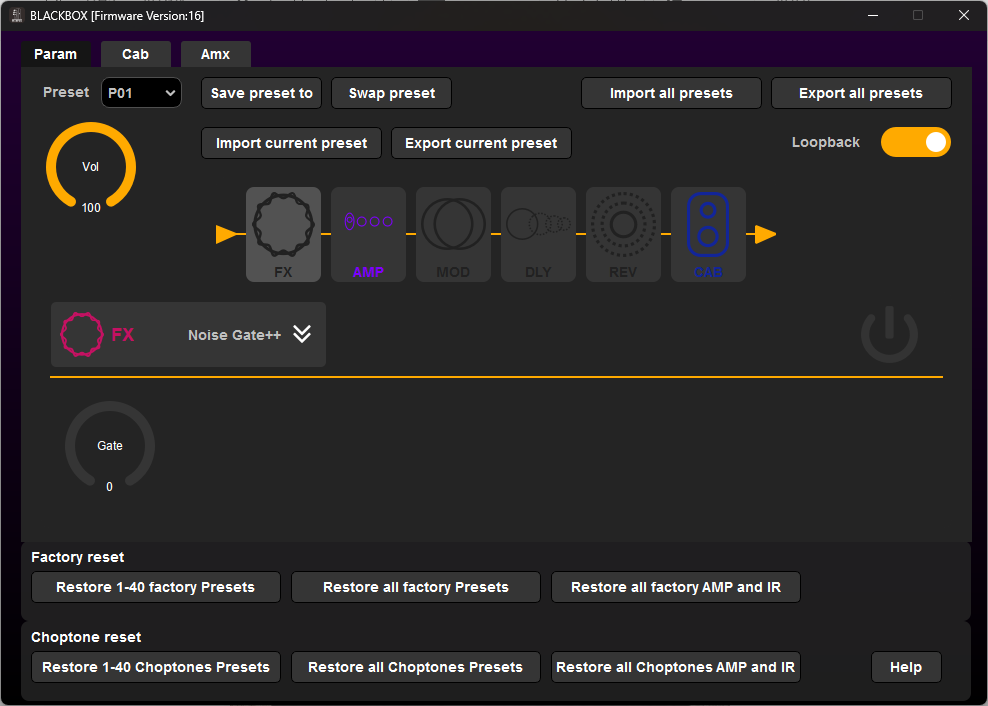
Task: Close the BLACKBOX window
Action: pyautogui.click(x=963, y=16)
